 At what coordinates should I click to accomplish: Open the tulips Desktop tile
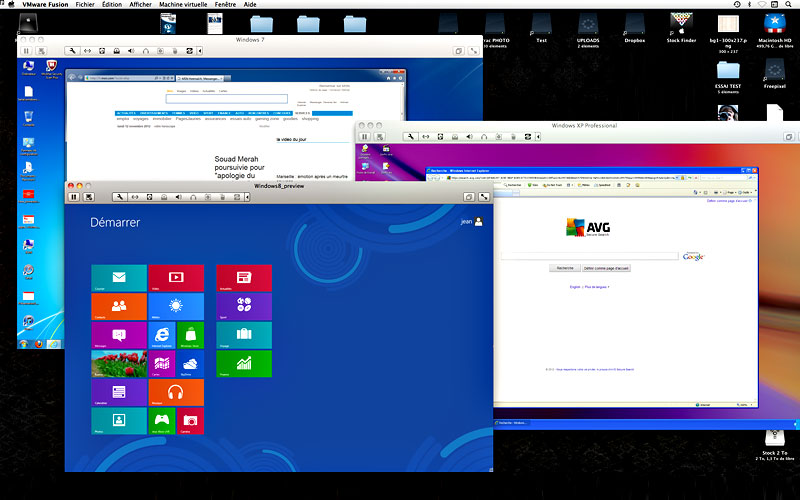[119, 364]
